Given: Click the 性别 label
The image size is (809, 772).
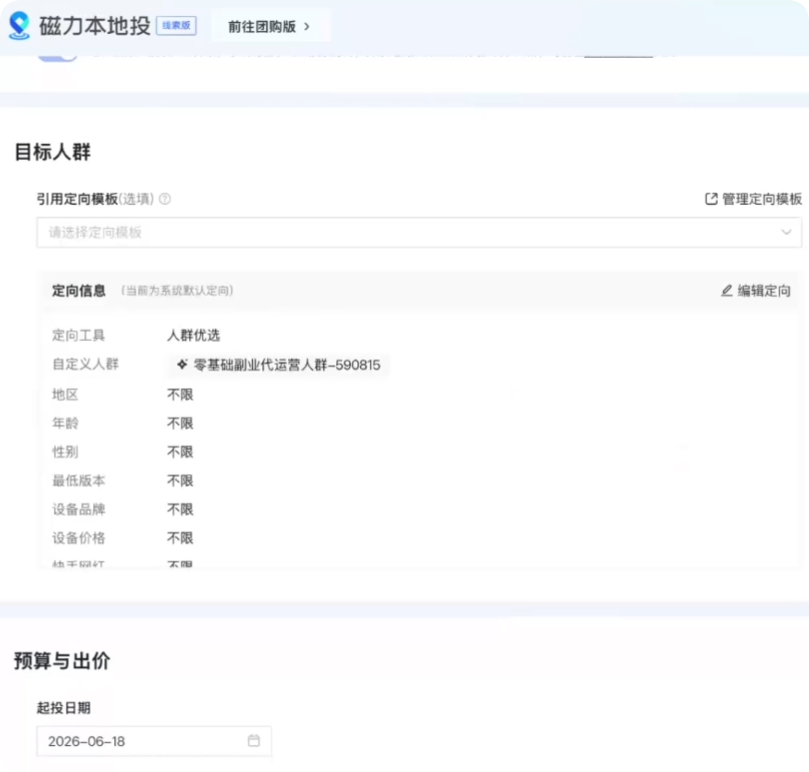Looking at the screenshot, I should click(65, 453).
